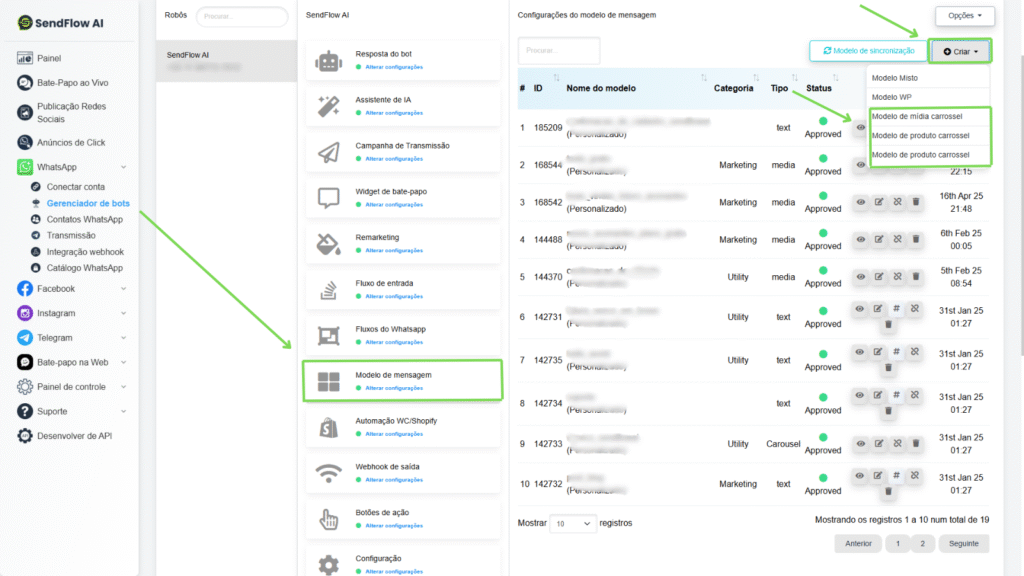Change the Mostrar registros count dropdown
1024x576 pixels.
click(x=573, y=523)
